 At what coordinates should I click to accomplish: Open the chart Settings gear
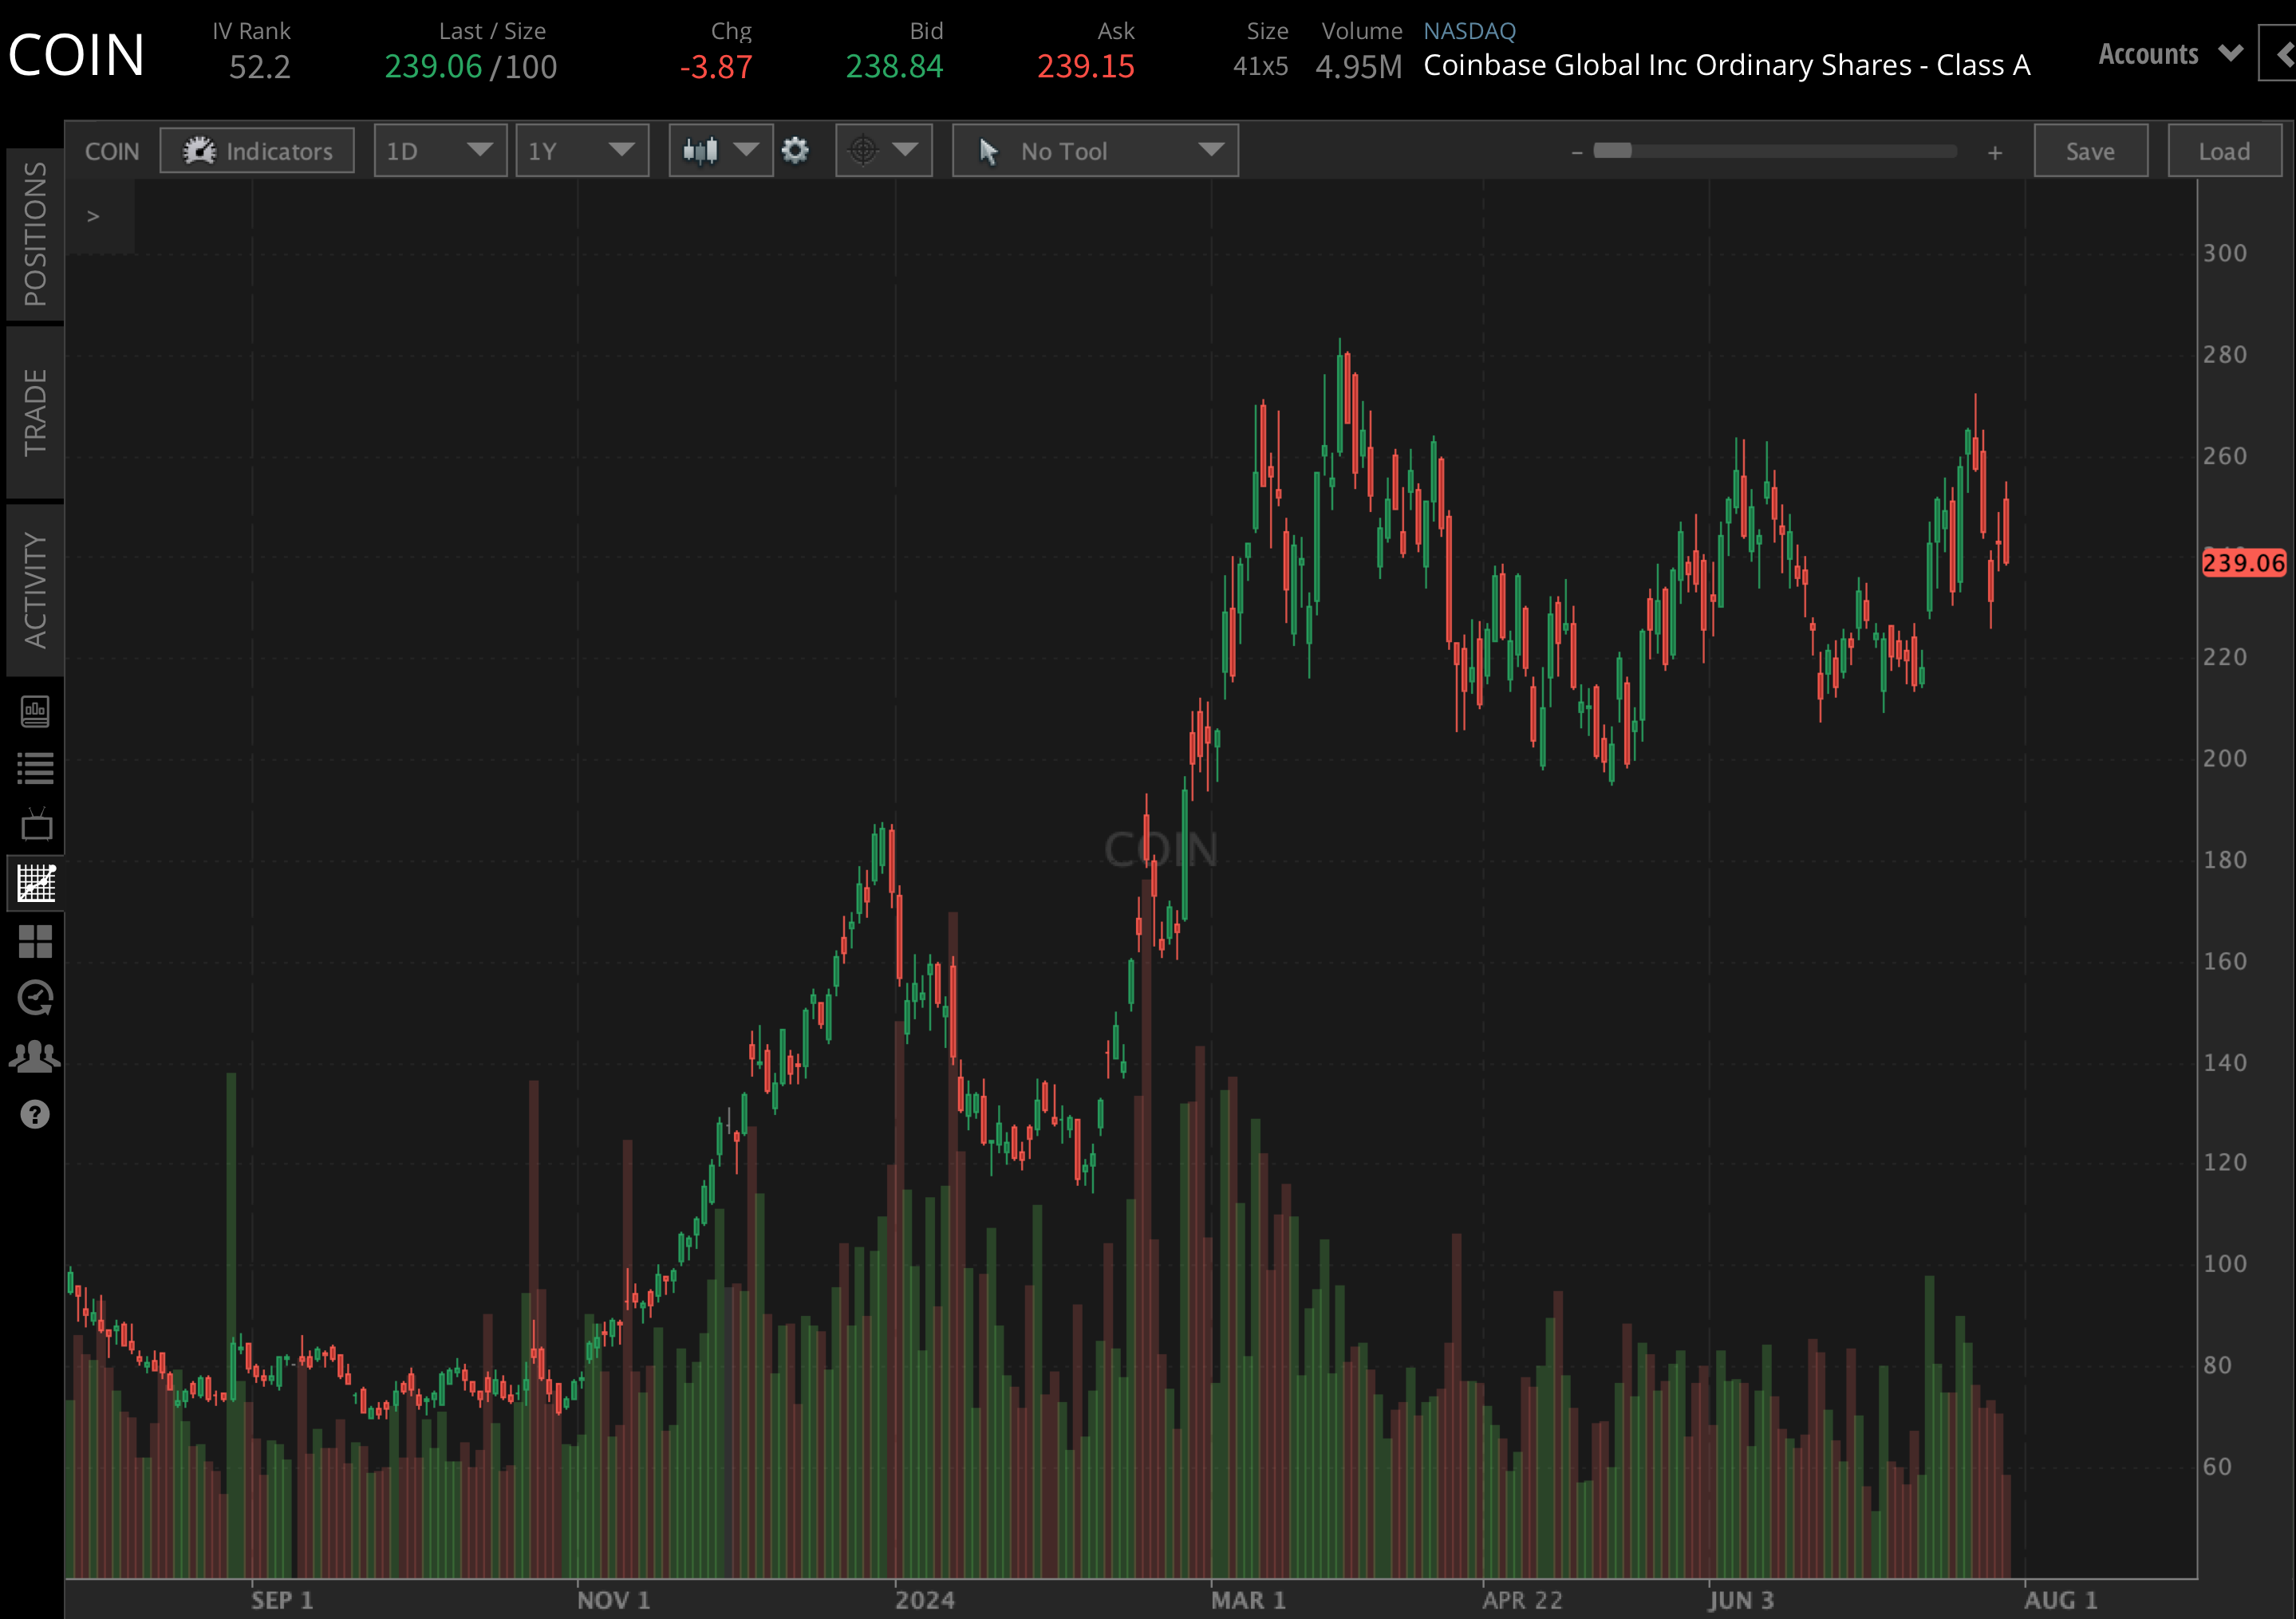click(797, 150)
